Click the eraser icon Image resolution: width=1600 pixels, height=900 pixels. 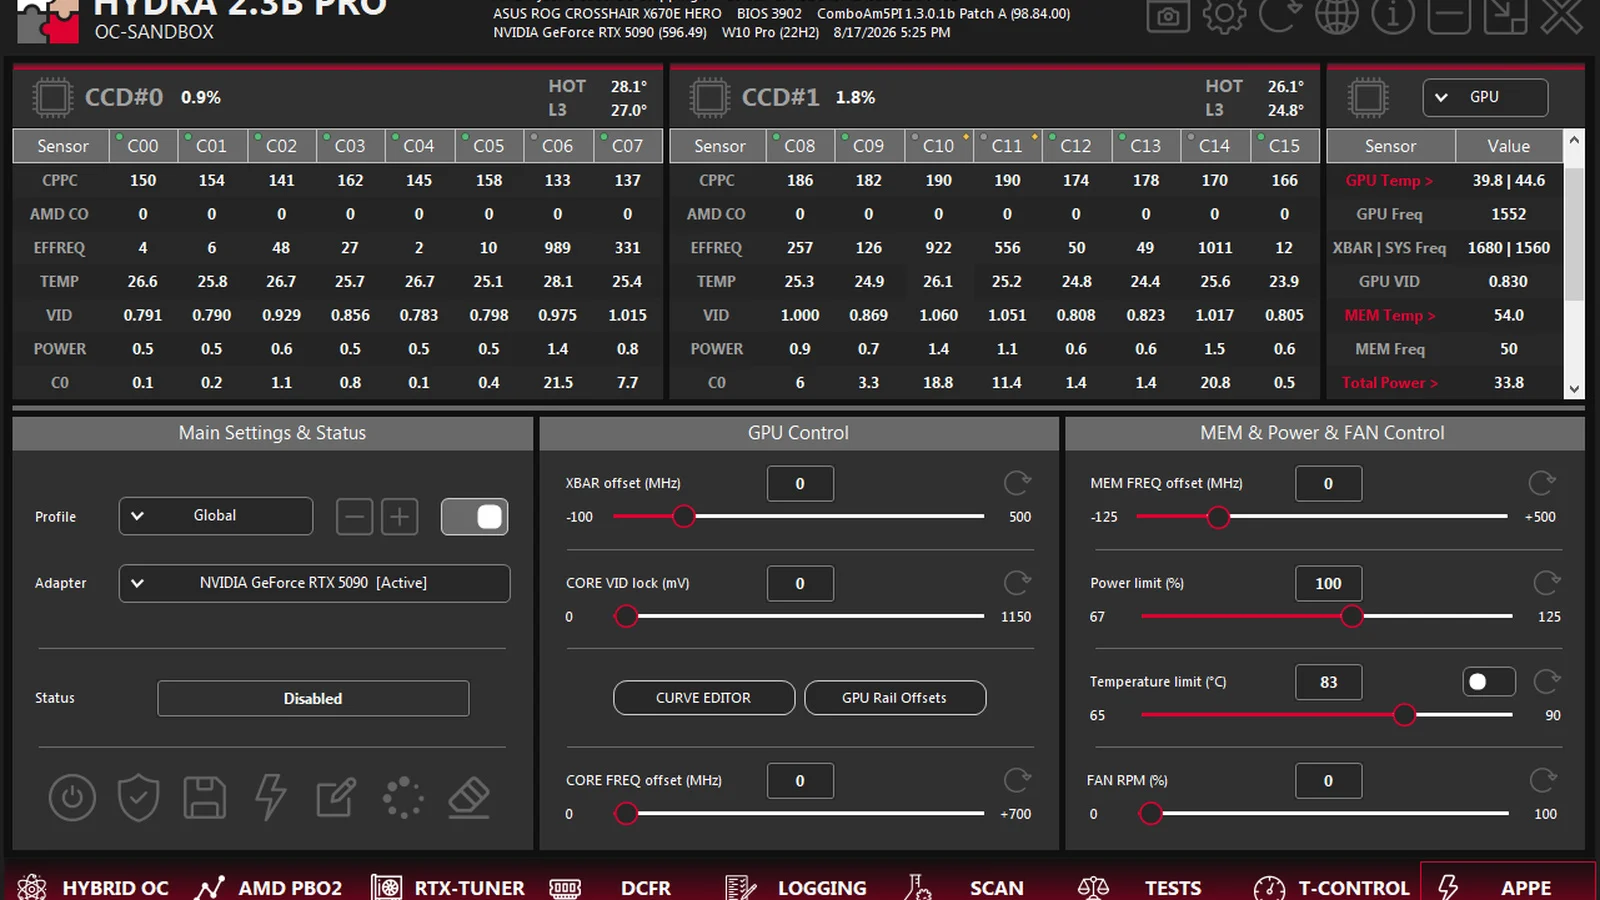click(x=469, y=797)
